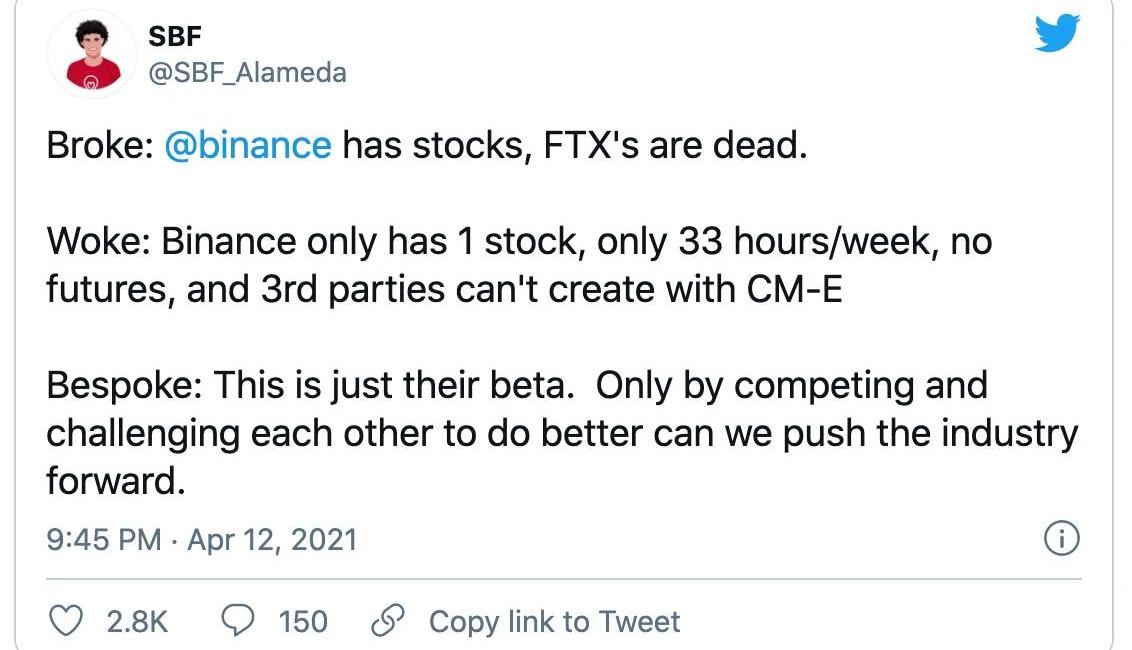
Task: Open the @SBF_Alameda handle
Action: click(248, 72)
